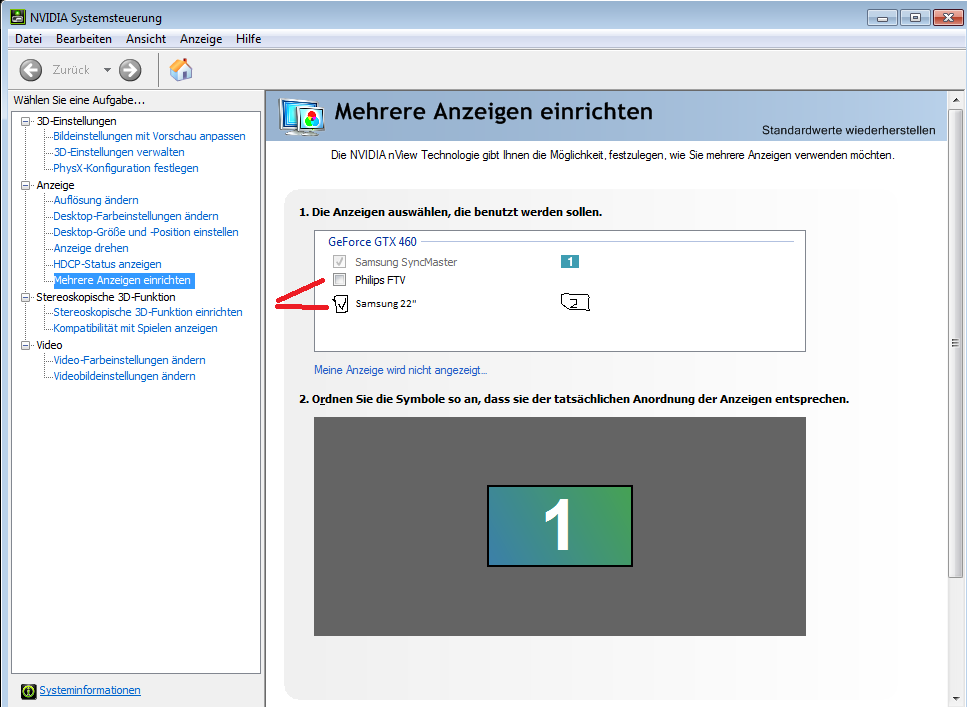Select Mehrere Anzeigen einrichten item
Viewport: 967px width, 707px height.
coord(124,280)
